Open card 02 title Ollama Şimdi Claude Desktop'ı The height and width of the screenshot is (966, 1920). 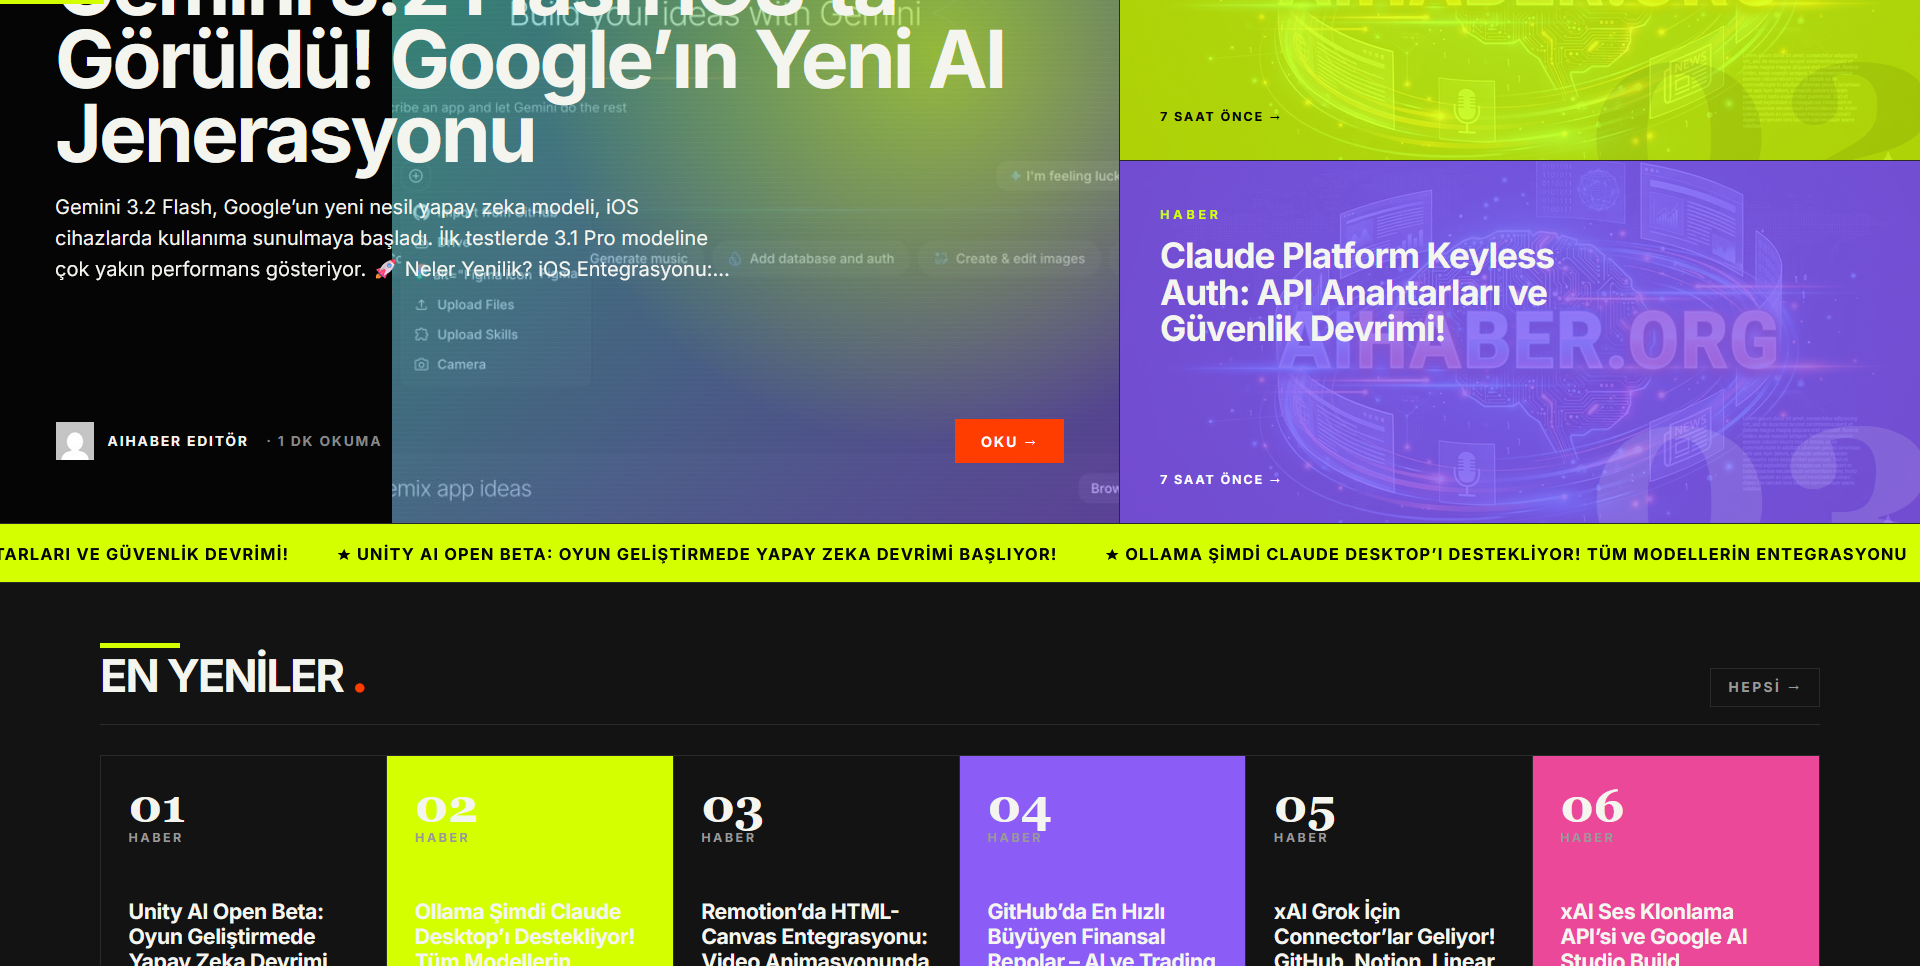tap(525, 936)
